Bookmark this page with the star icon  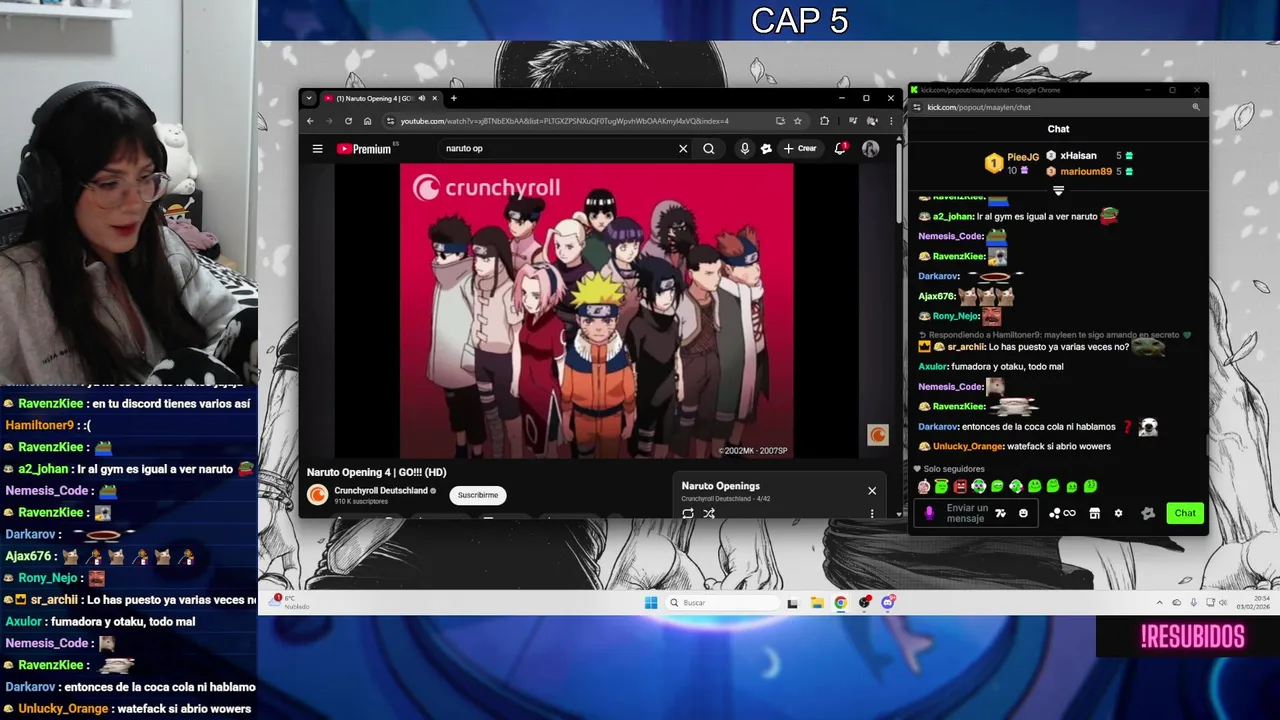pos(797,121)
